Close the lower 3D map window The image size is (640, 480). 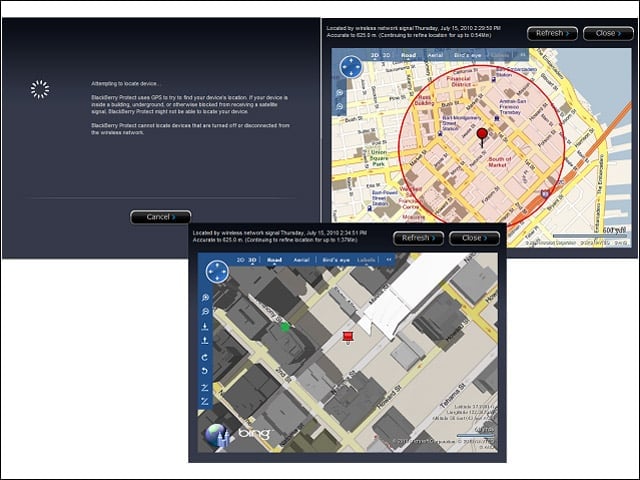pos(474,238)
